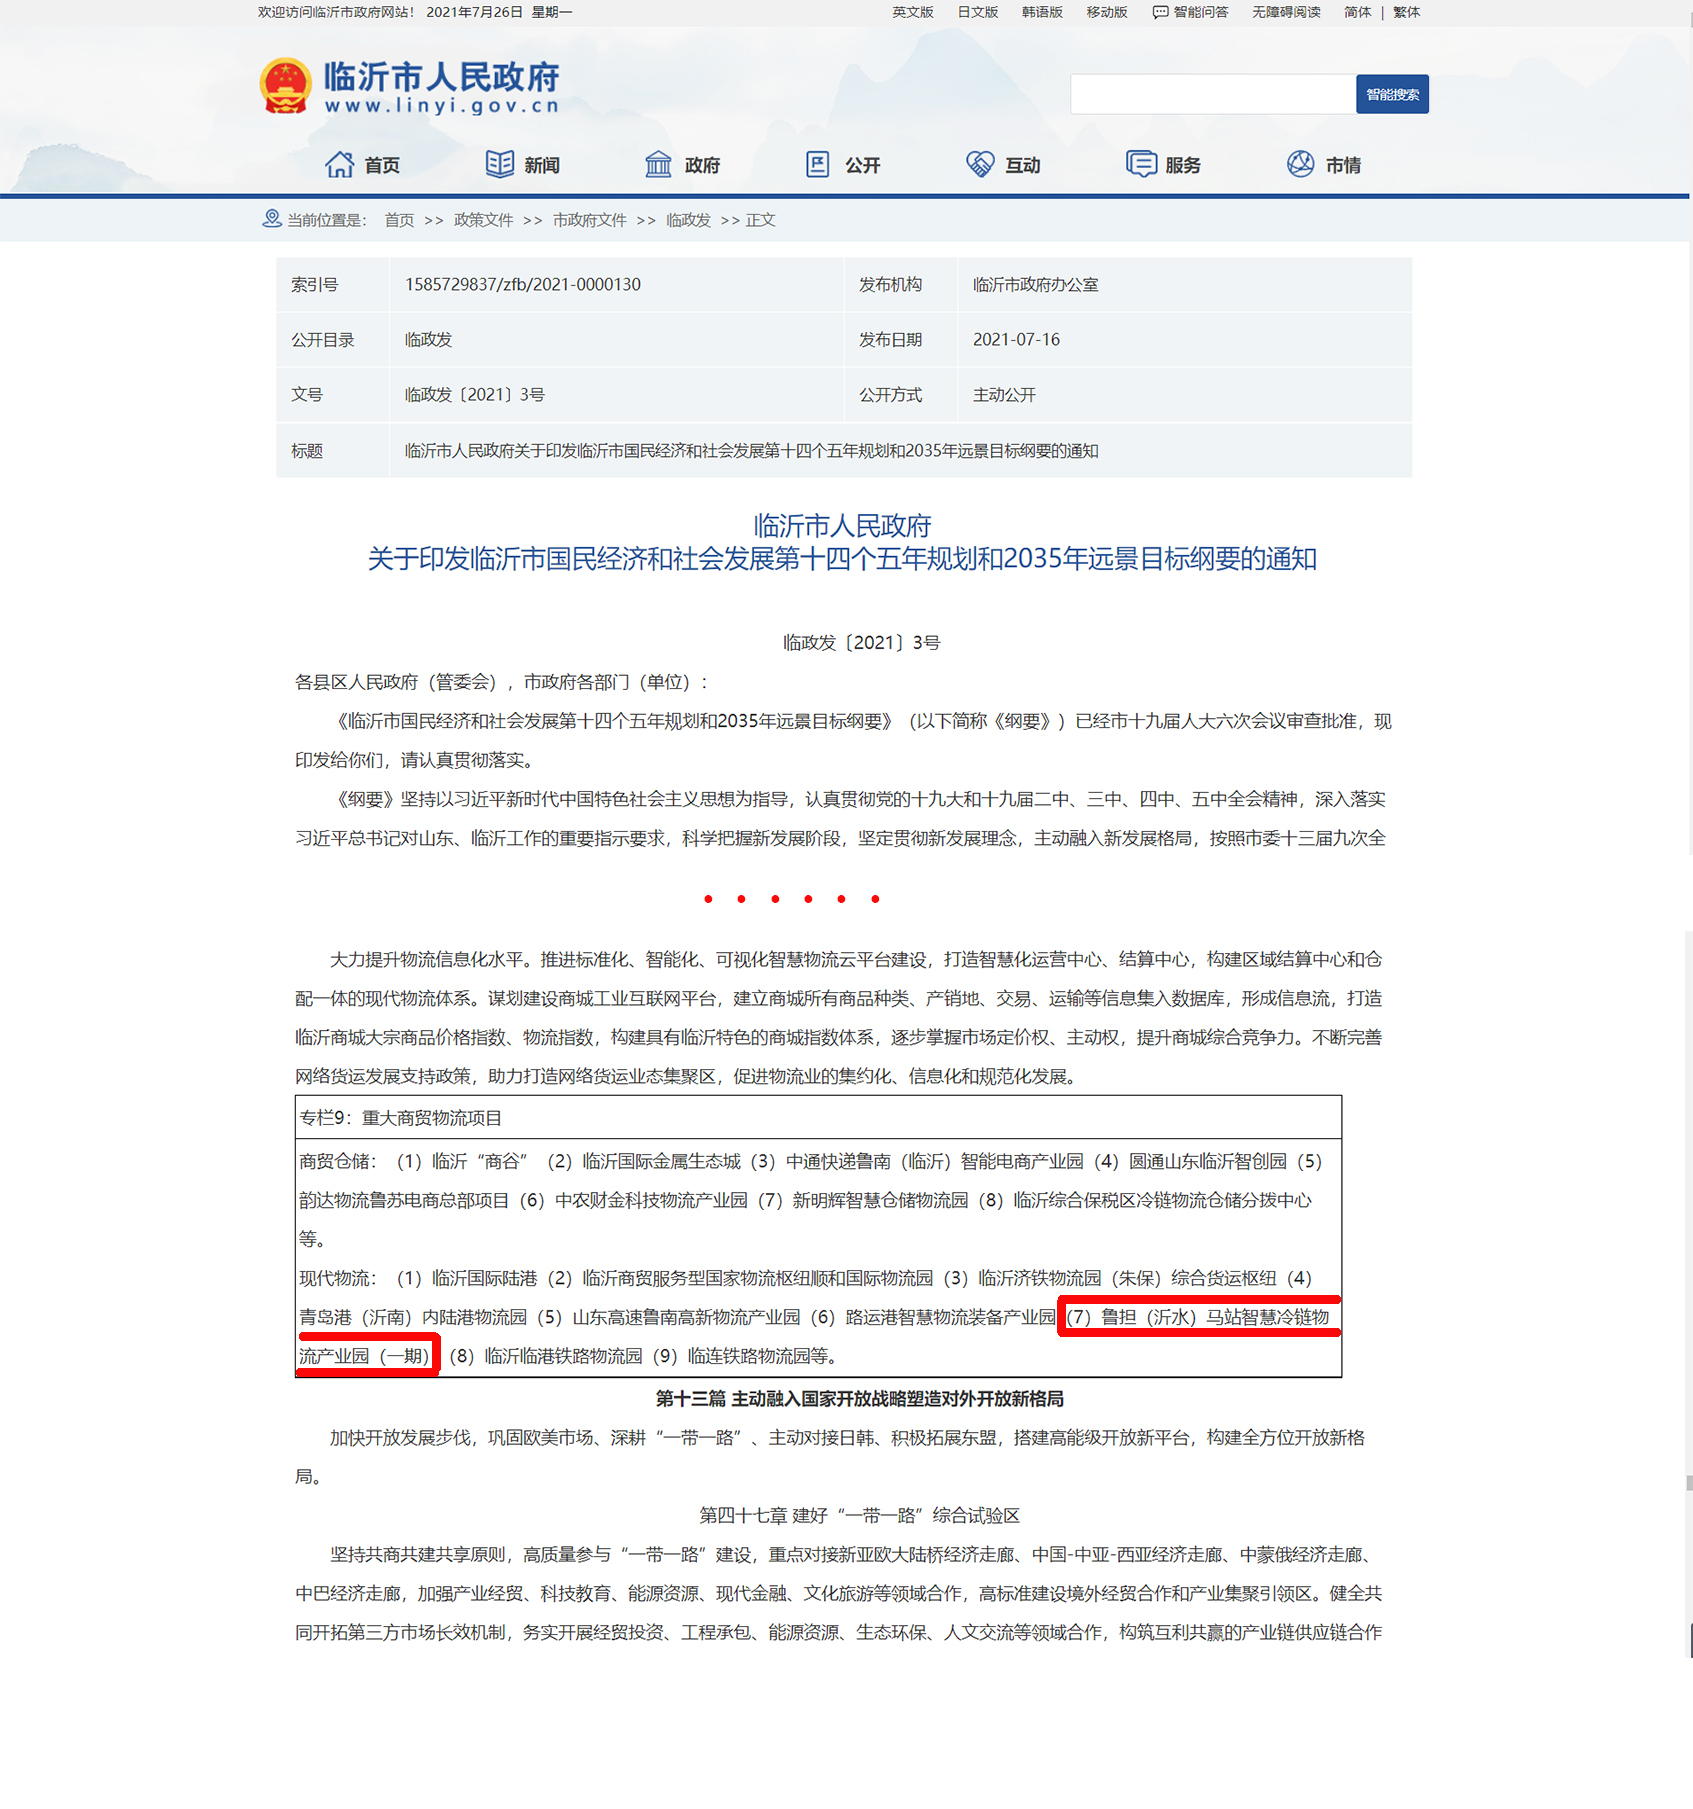Switch to simplified Chinese 简体

pyautogui.click(x=1357, y=12)
